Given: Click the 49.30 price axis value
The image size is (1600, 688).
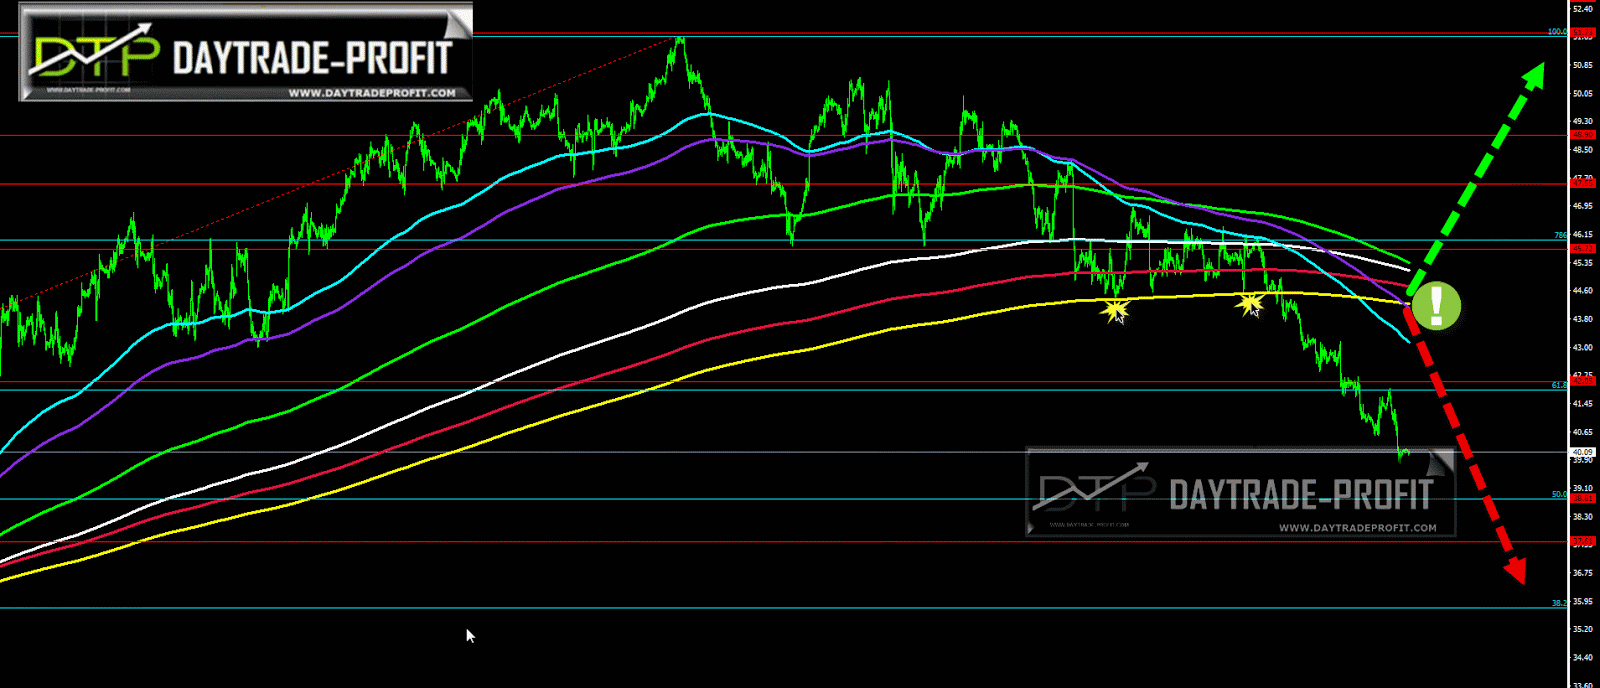Looking at the screenshot, I should pos(1583,121).
